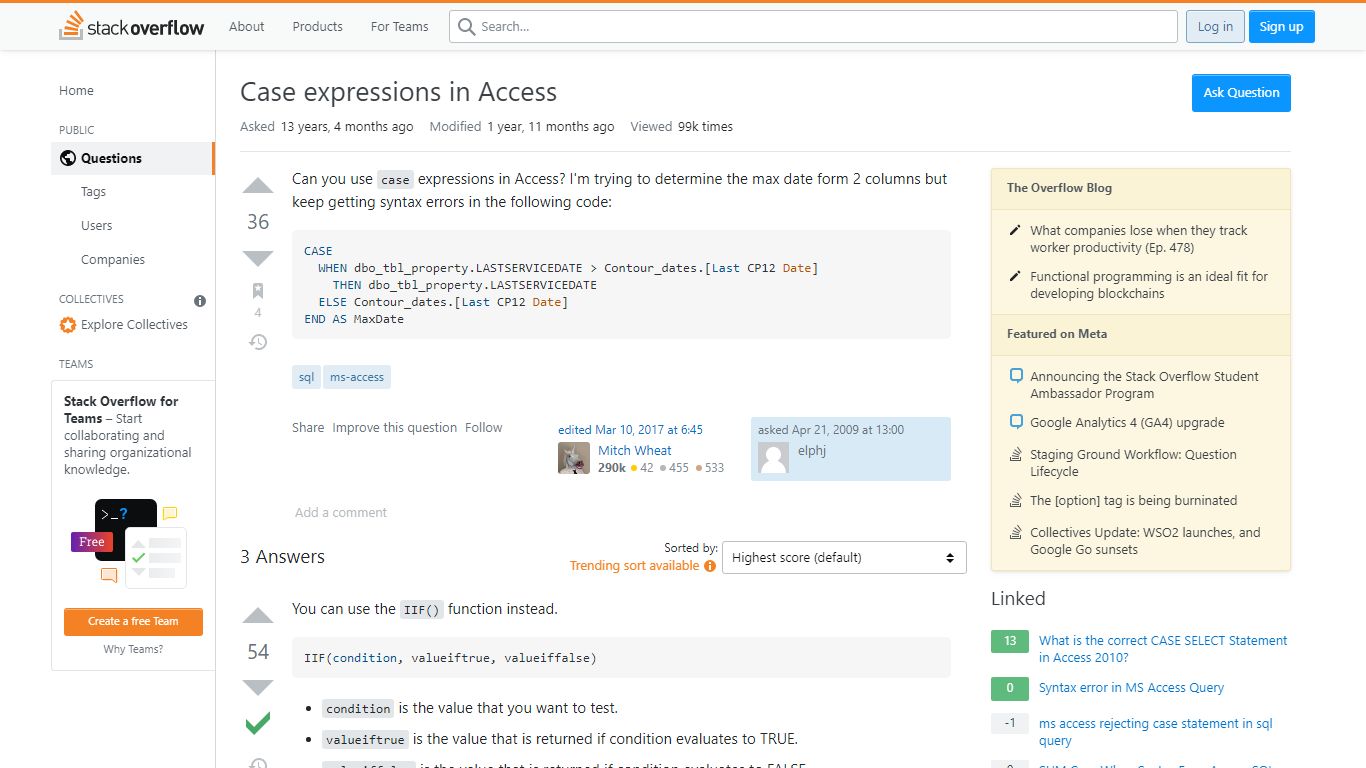Open the Products menu
This screenshot has height=768, width=1366.
click(318, 27)
